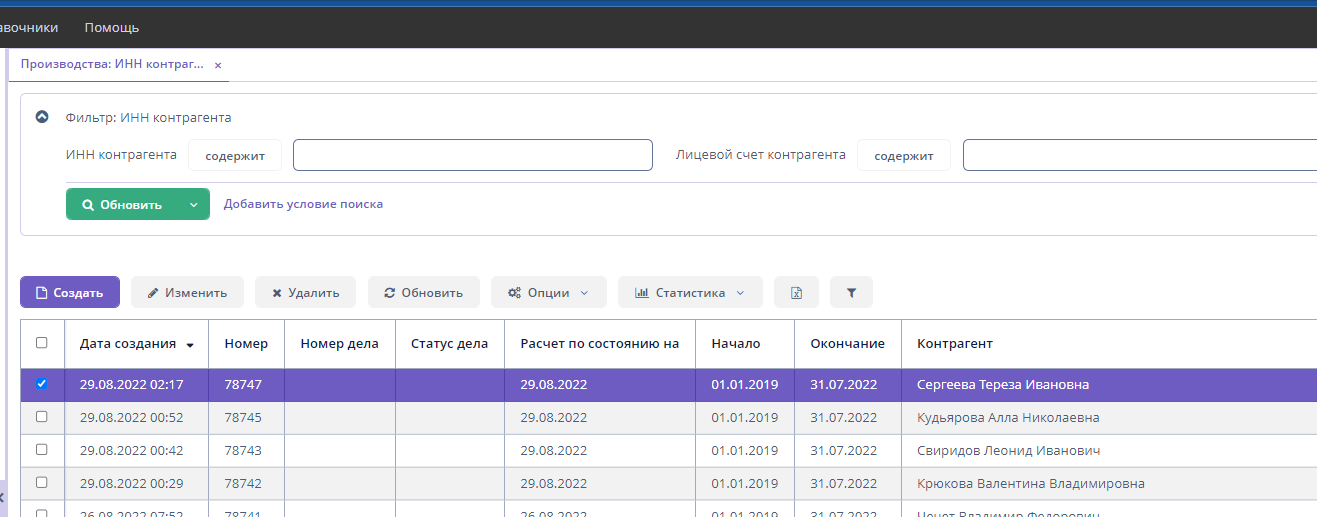This screenshot has width=1317, height=517.
Task: Click the funnel filter icon button
Action: click(851, 293)
